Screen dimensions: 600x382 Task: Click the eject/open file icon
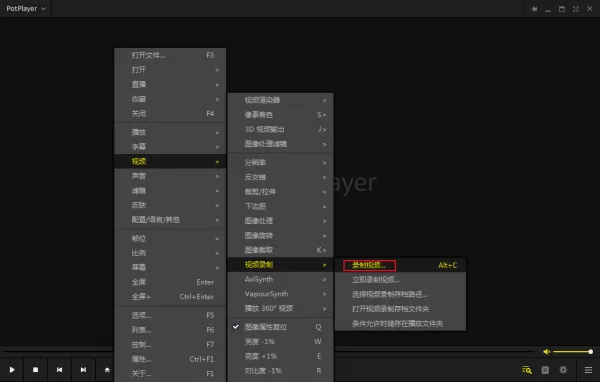(x=107, y=370)
